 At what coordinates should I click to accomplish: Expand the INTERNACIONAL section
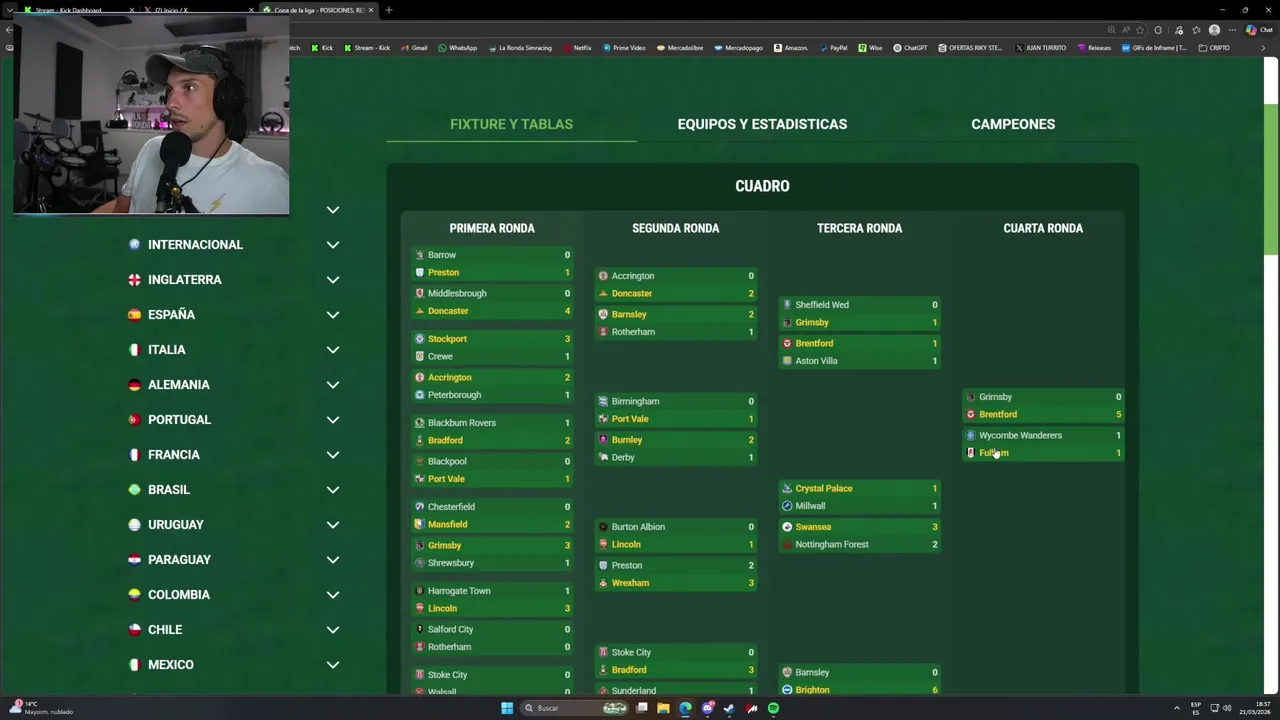235,244
